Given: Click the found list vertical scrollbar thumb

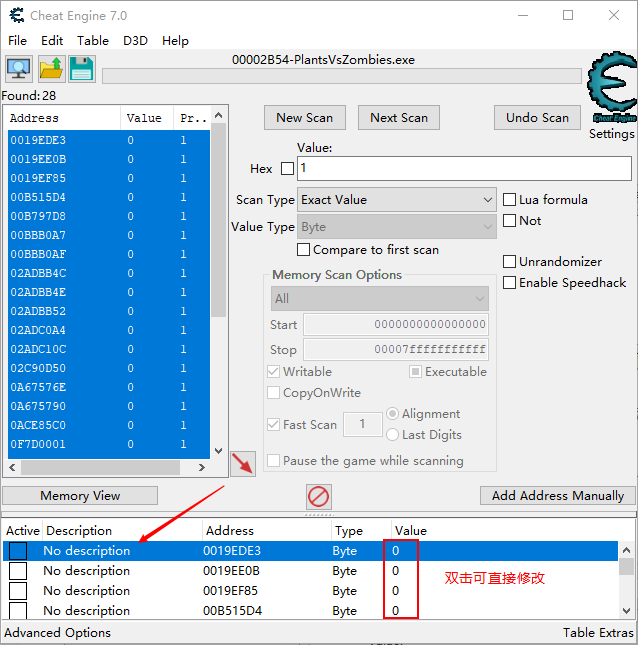Looking at the screenshot, I should point(219,220).
